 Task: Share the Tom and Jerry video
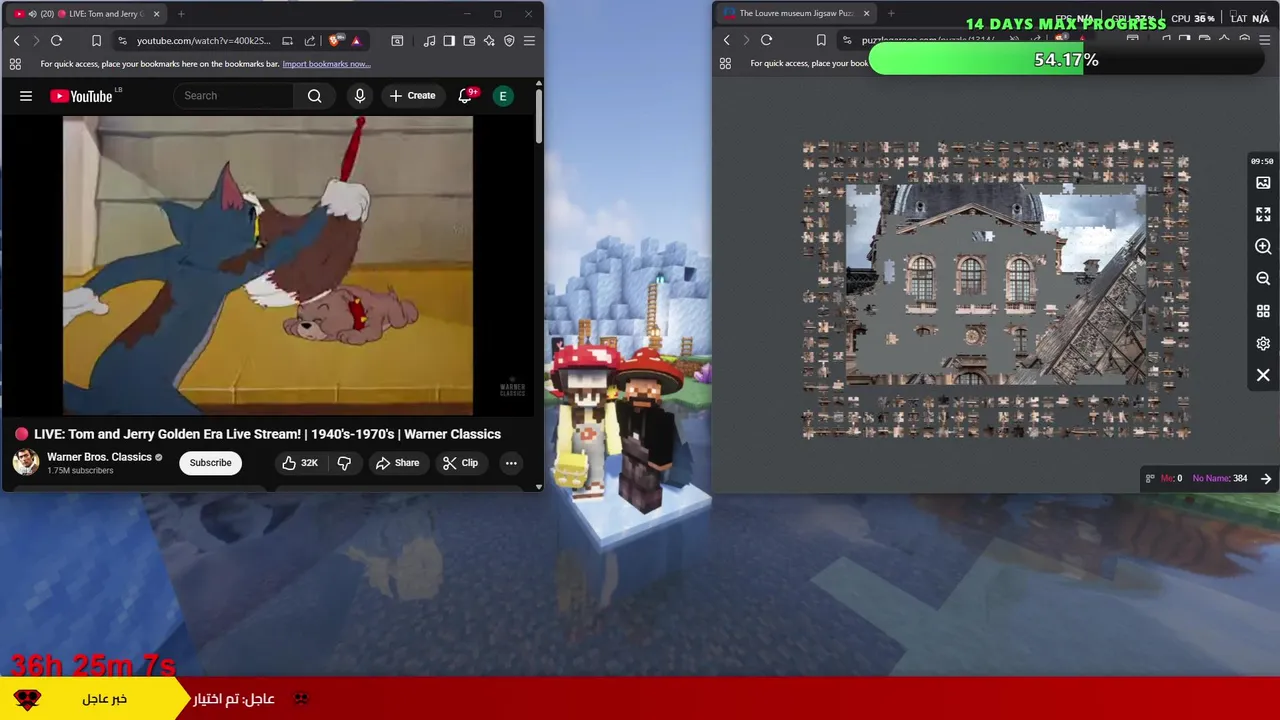397,463
